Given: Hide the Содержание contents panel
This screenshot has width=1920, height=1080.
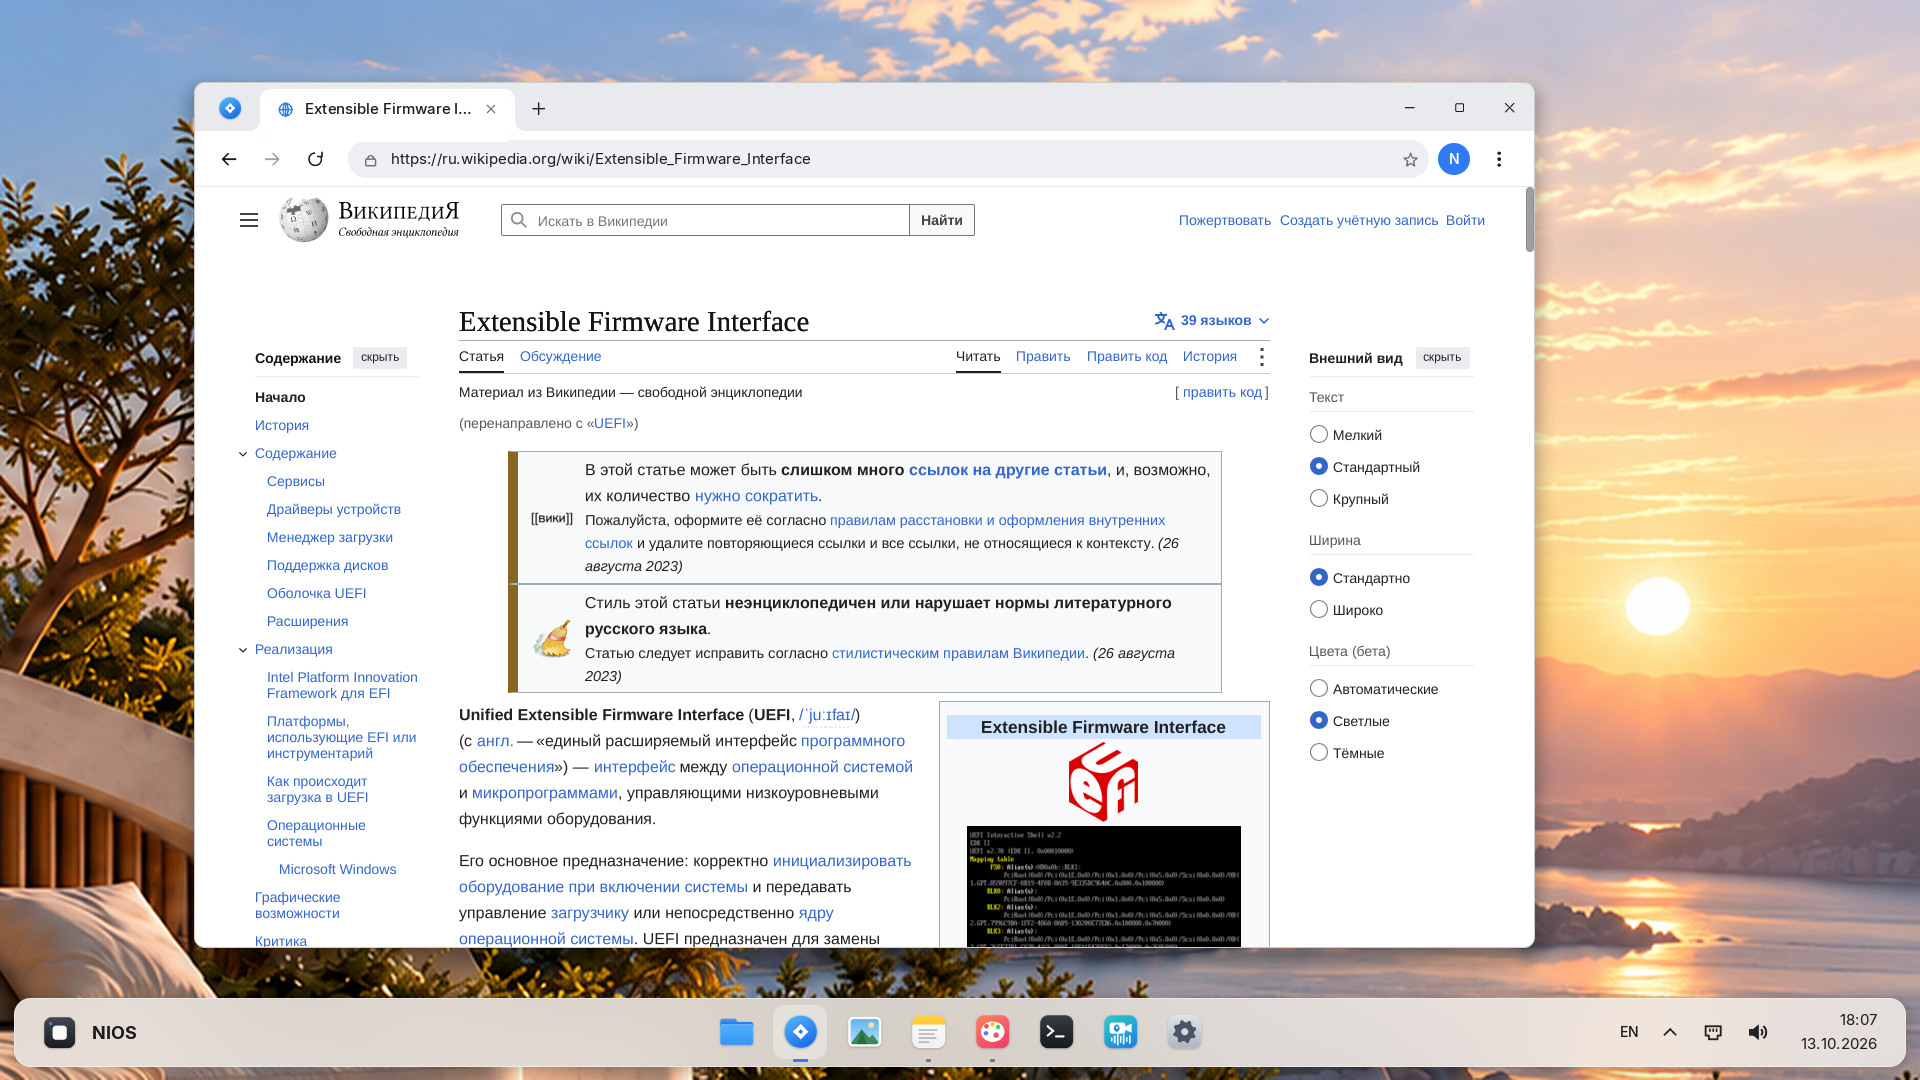Looking at the screenshot, I should (x=380, y=357).
